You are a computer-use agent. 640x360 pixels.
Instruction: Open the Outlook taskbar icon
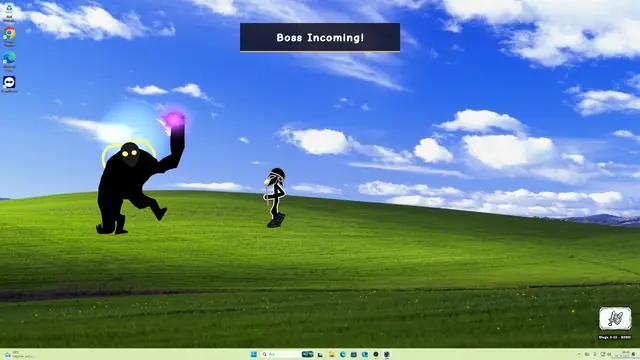364,354
